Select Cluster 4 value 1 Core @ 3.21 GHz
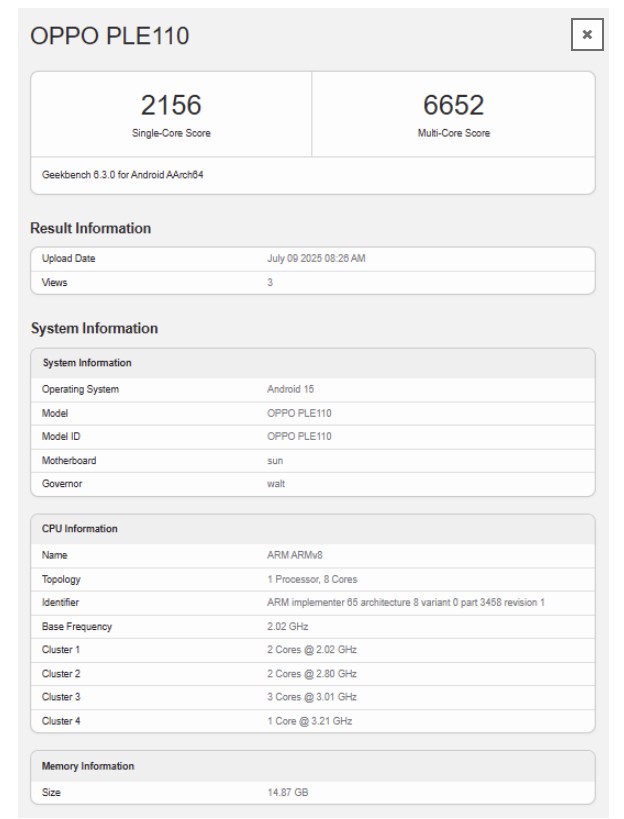This screenshot has height=819, width=624. [309, 721]
